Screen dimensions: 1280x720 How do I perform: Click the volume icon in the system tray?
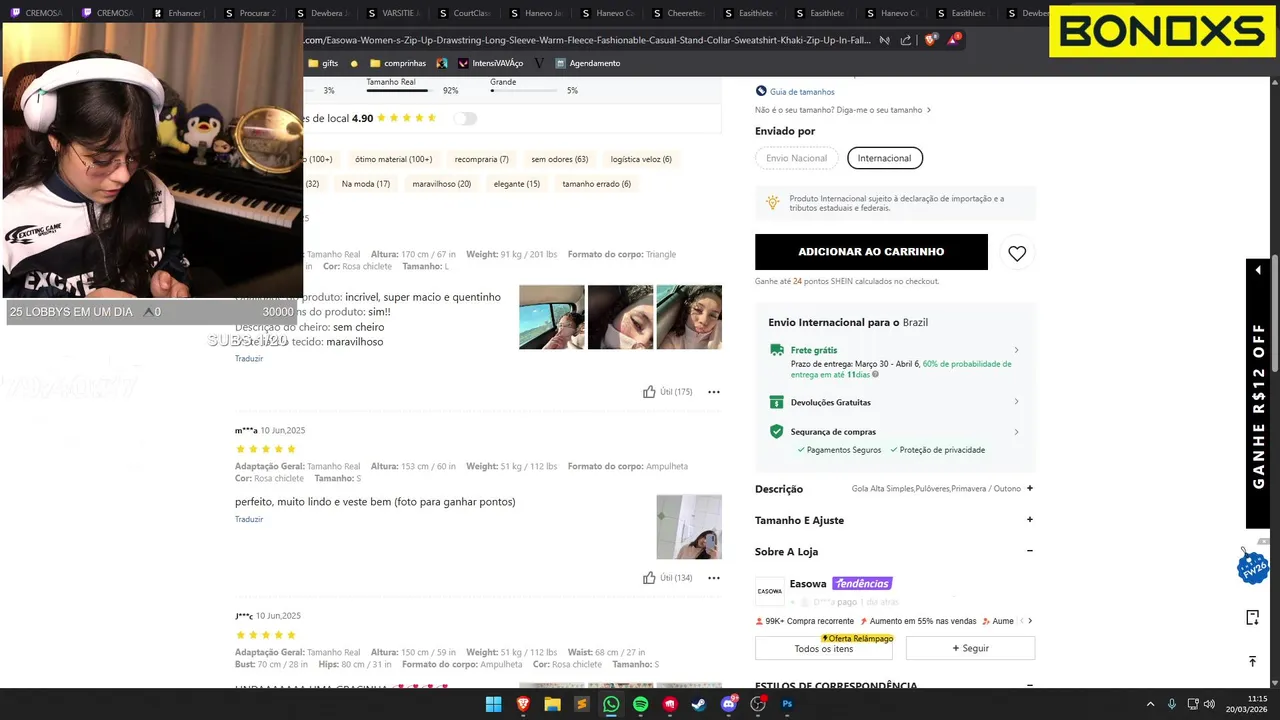1209,704
